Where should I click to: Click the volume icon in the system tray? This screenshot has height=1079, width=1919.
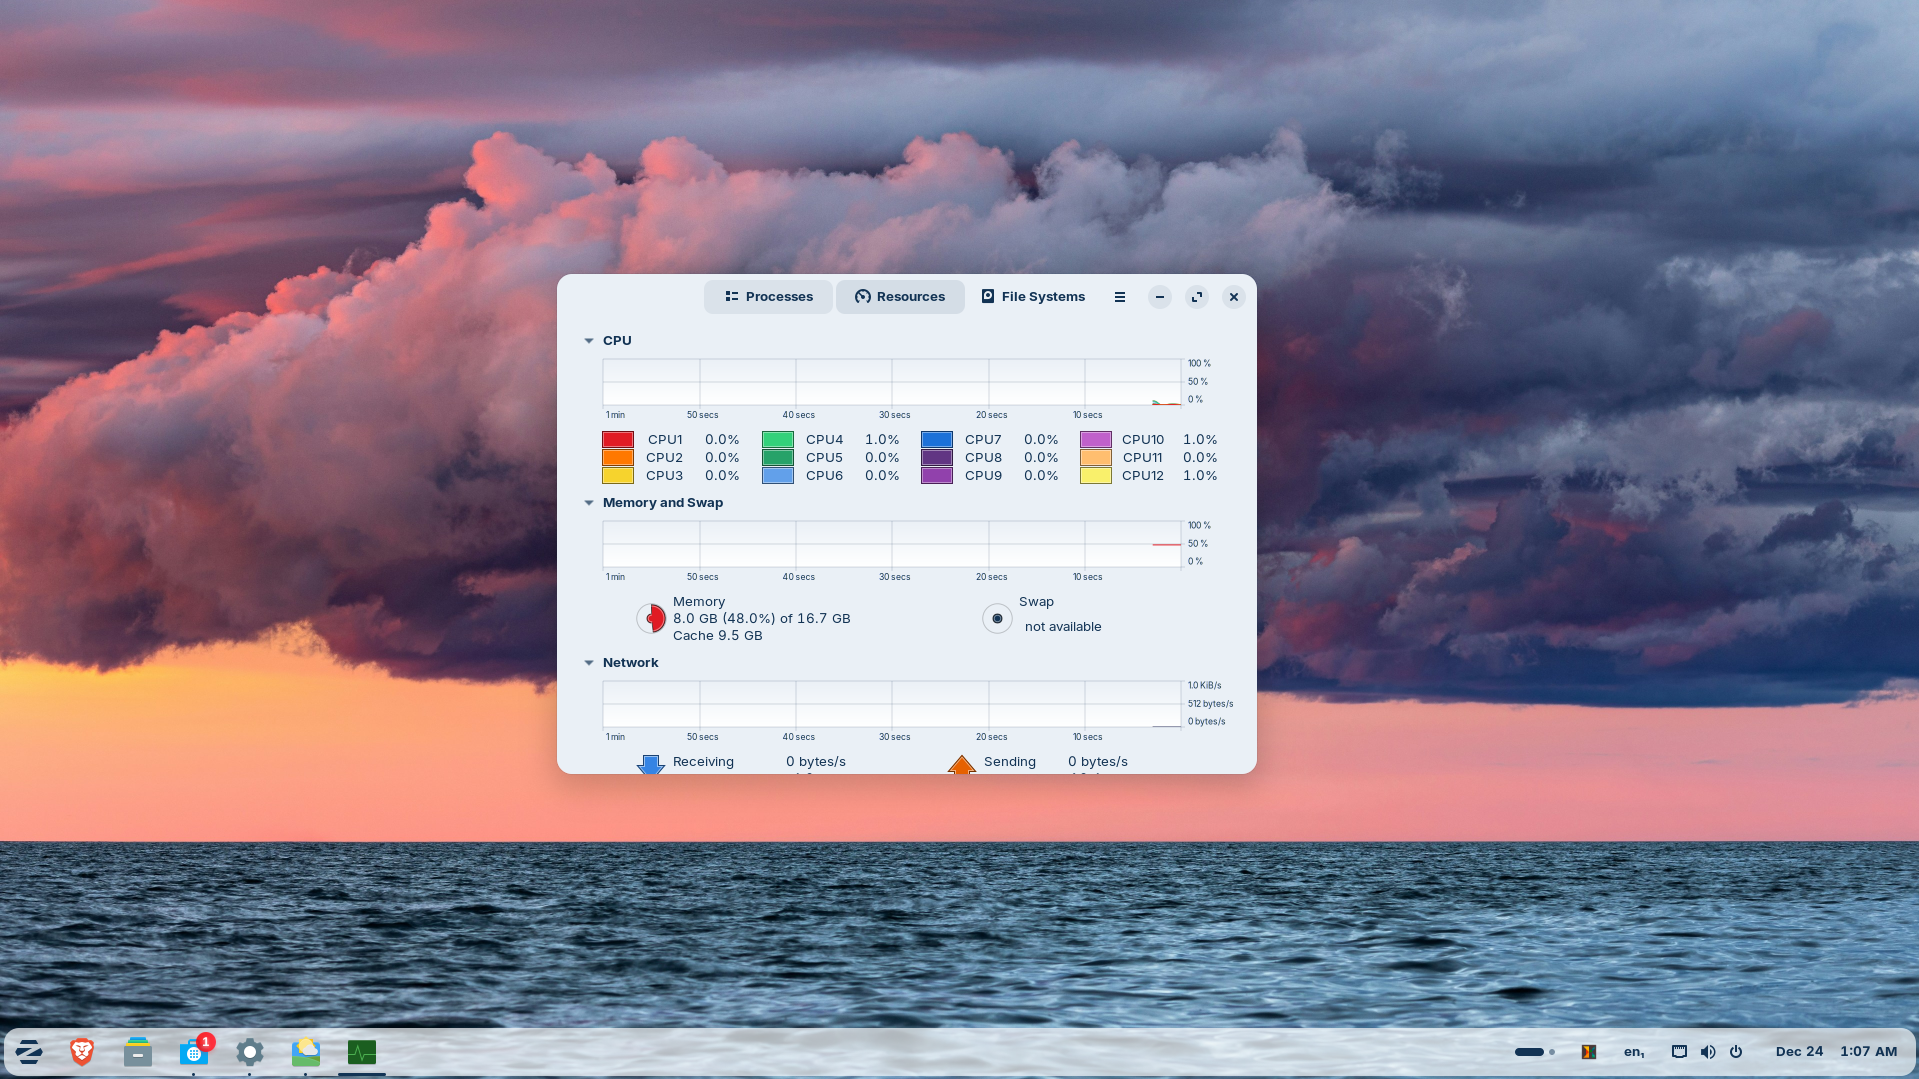pos(1707,1051)
